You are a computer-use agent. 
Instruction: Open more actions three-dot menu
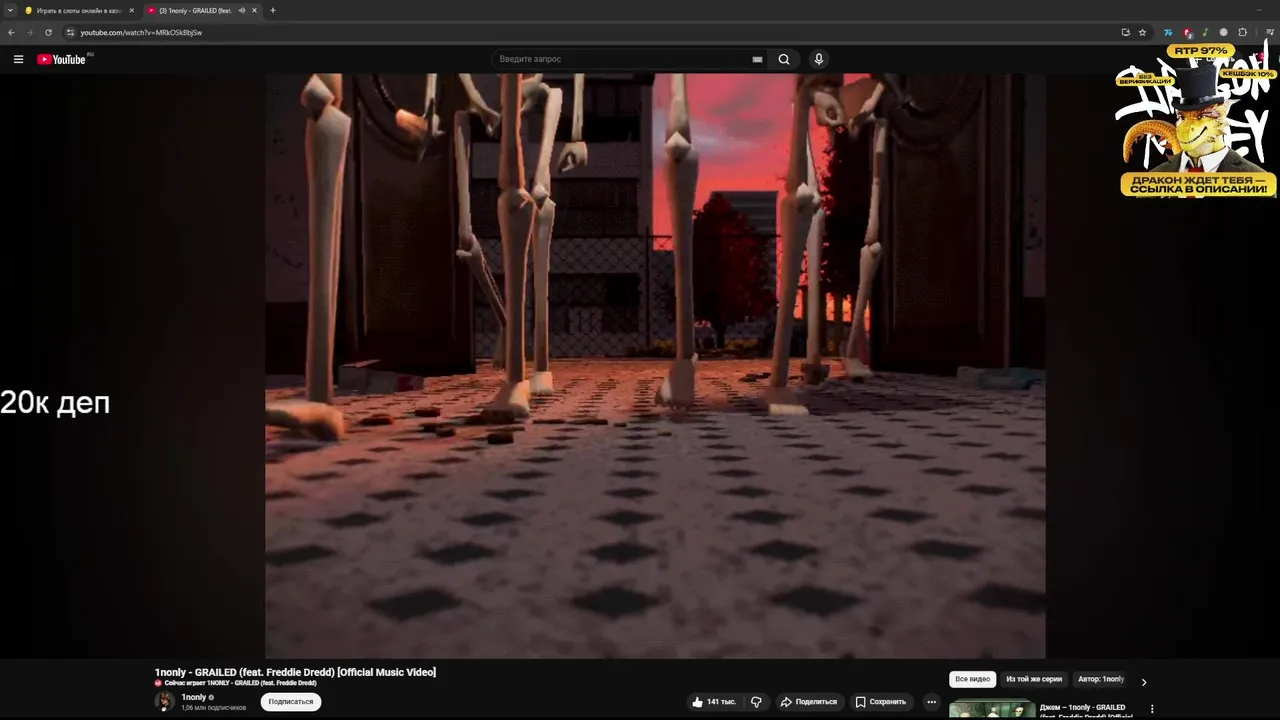point(931,702)
